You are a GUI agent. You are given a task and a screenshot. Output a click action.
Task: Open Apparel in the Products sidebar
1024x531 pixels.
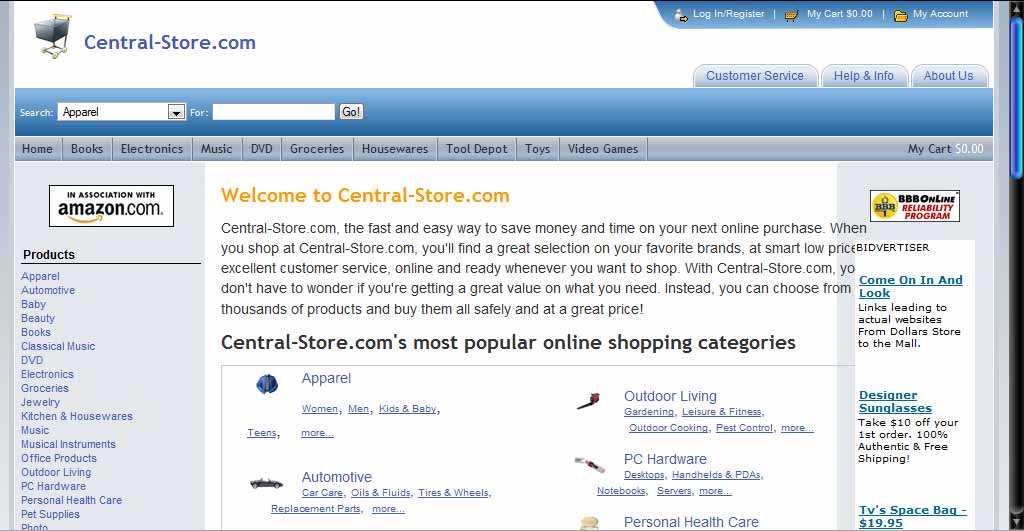[40, 276]
